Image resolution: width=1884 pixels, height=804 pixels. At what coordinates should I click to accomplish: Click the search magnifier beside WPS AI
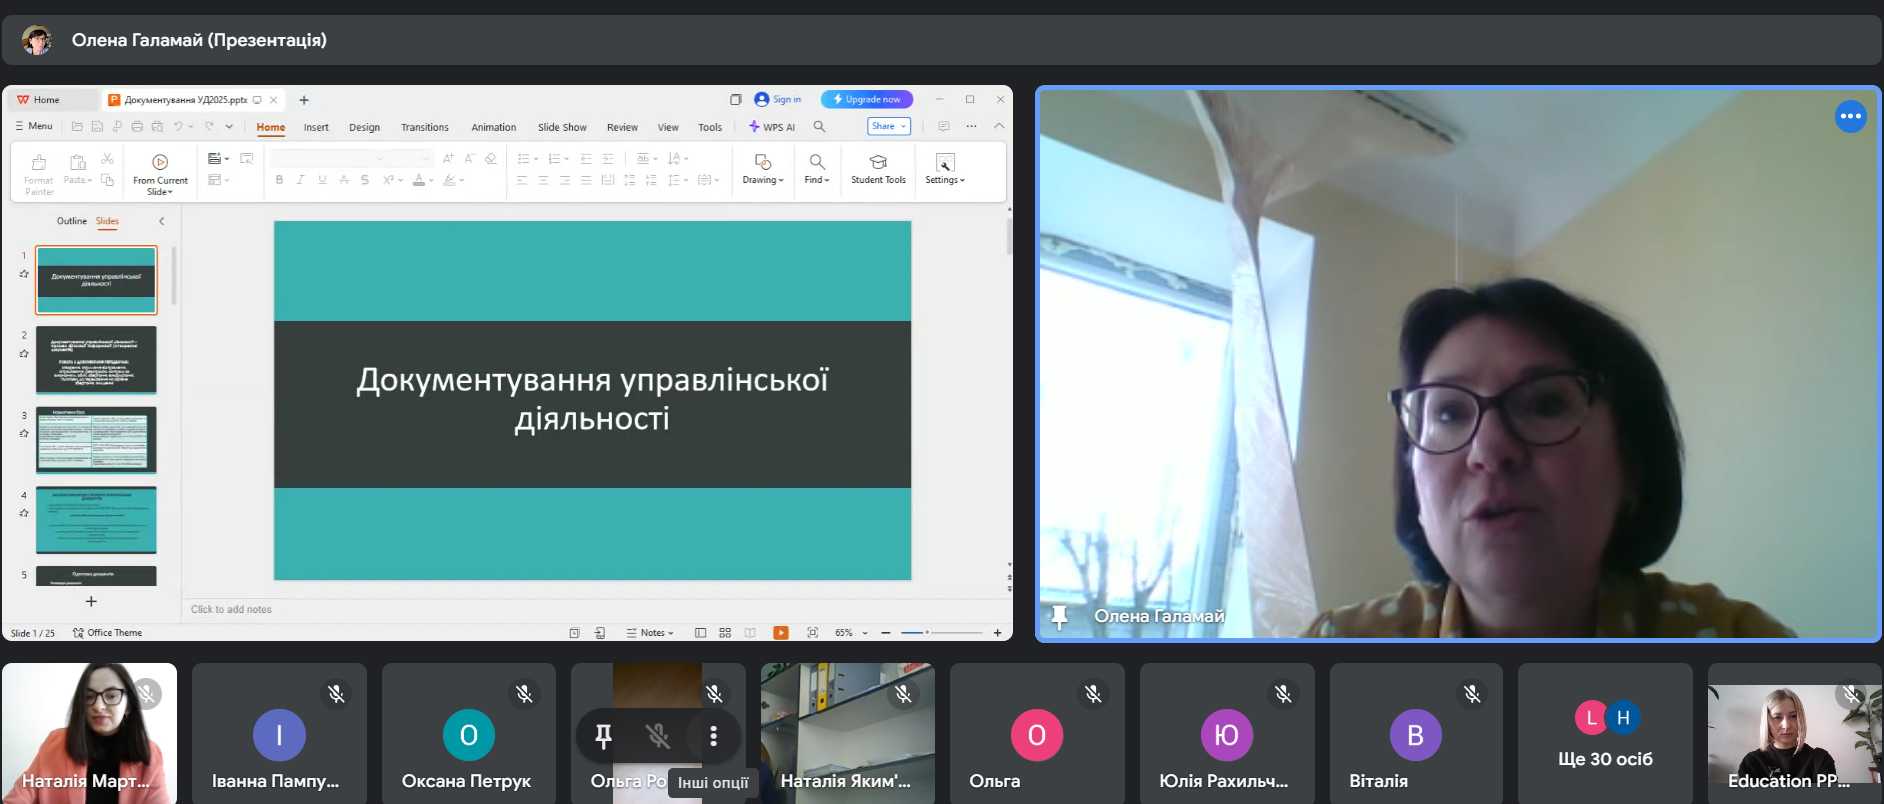819,127
